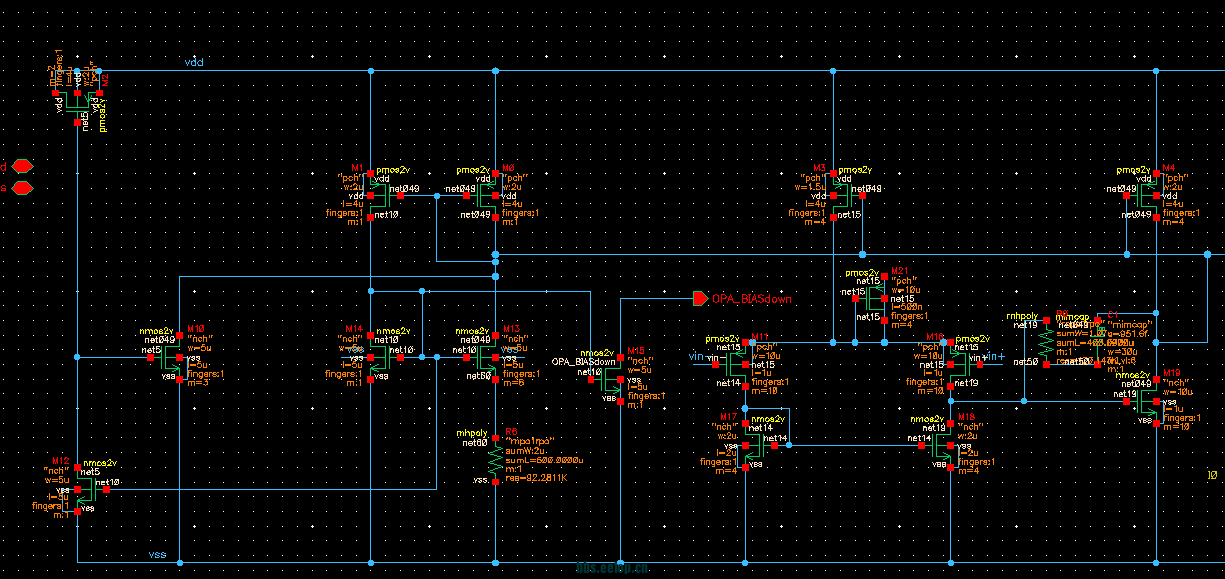
Task: Click the vdd net label text
Action: [x=194, y=62]
